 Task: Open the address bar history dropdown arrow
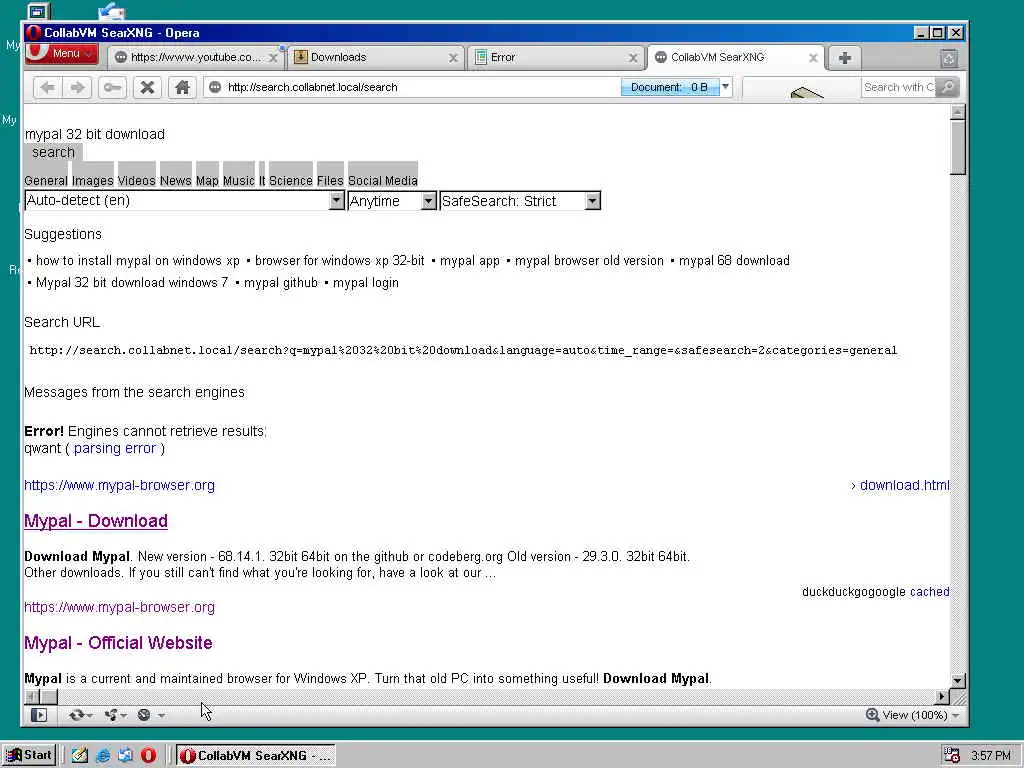[726, 86]
